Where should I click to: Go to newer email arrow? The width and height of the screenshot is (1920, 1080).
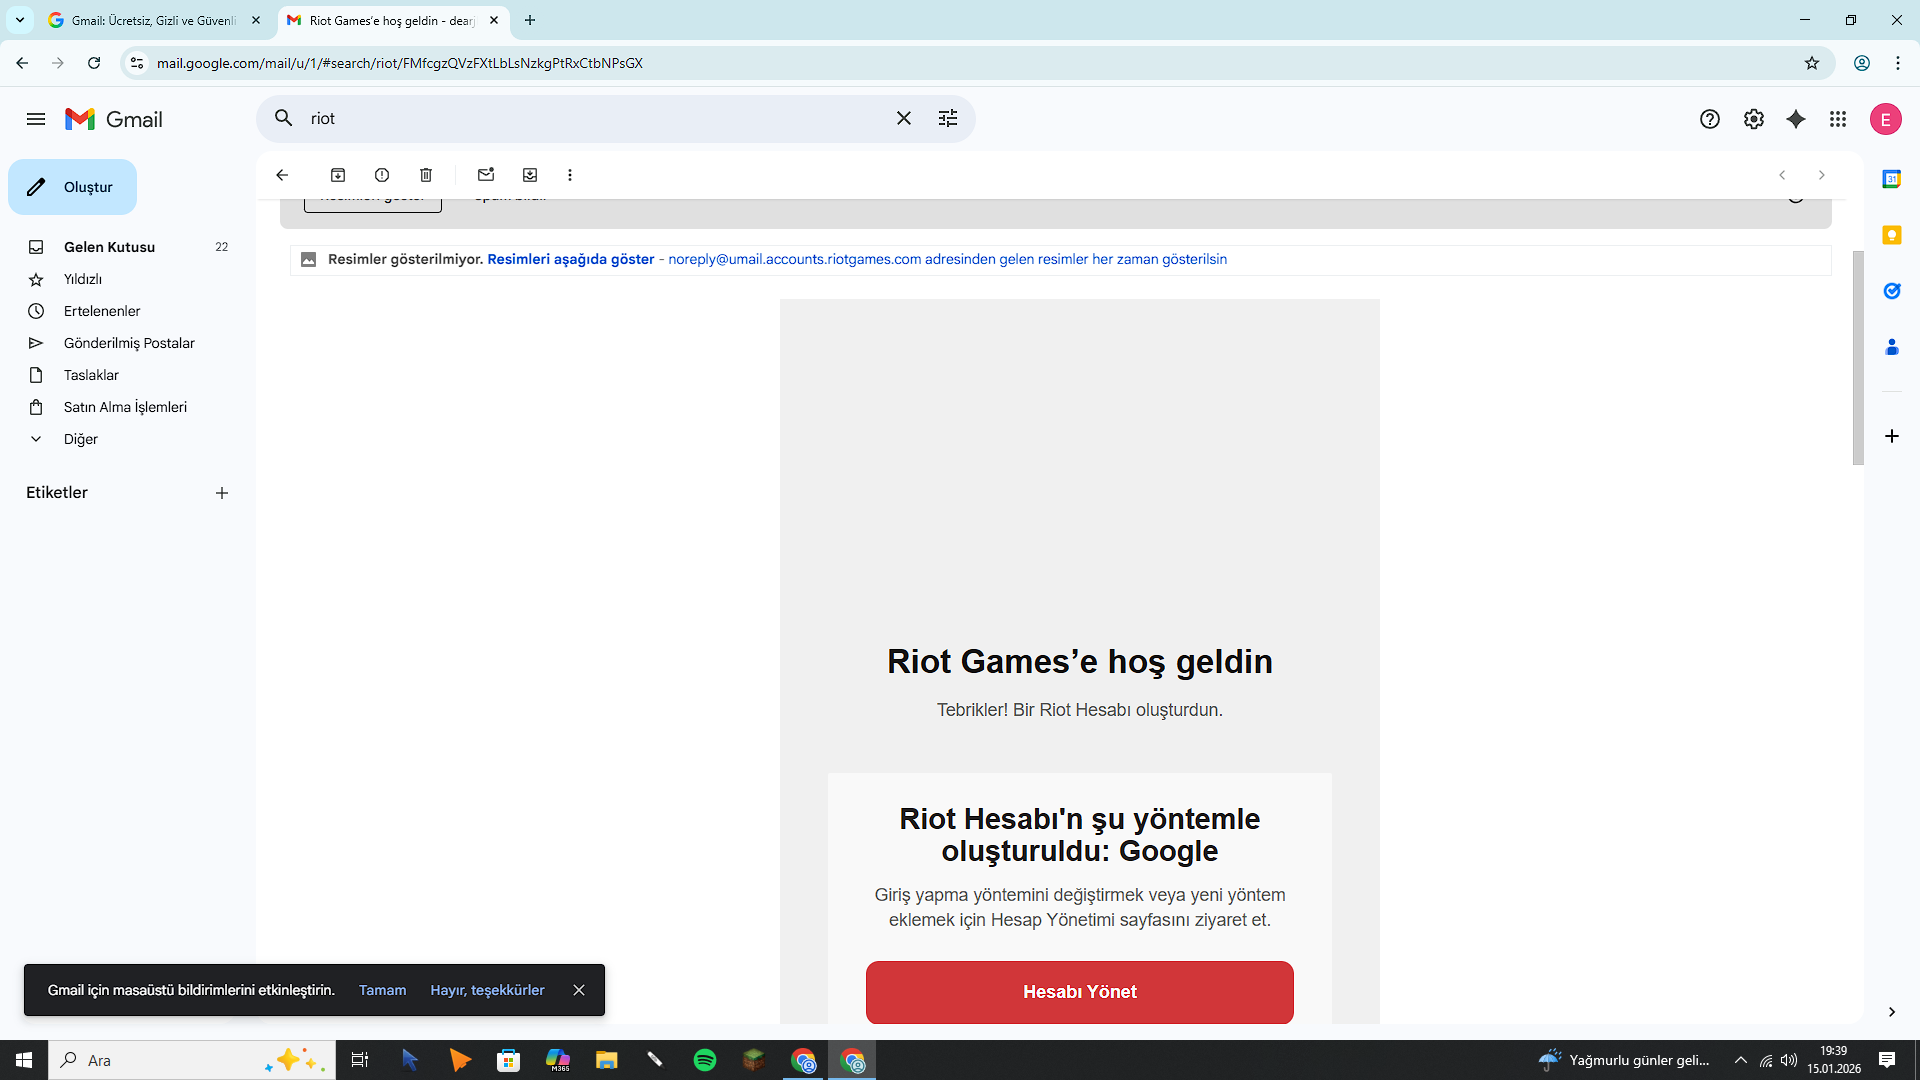[x=1782, y=175]
